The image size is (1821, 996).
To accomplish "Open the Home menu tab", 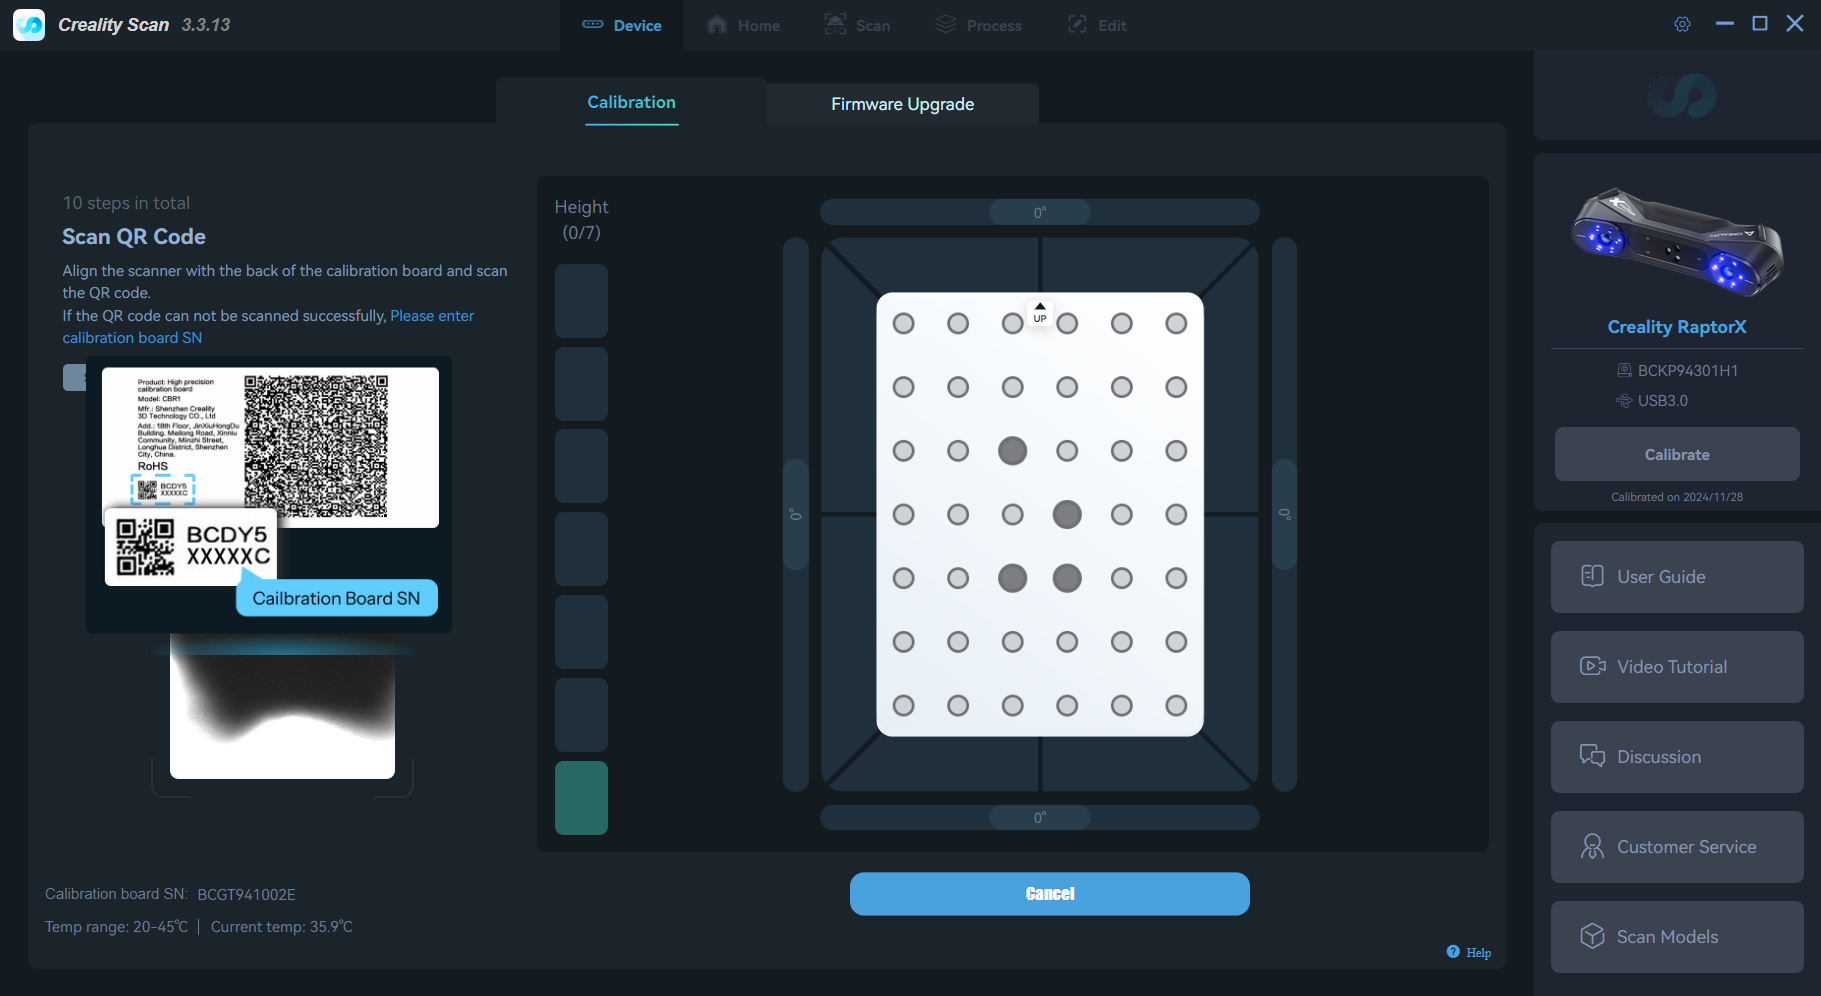I will (x=744, y=25).
